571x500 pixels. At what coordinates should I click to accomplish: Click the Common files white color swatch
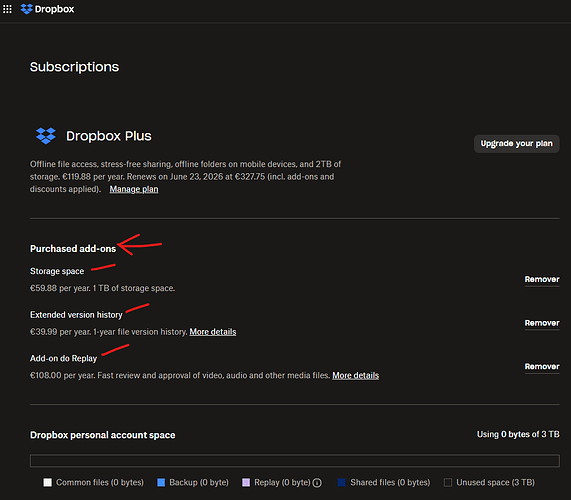click(48, 483)
